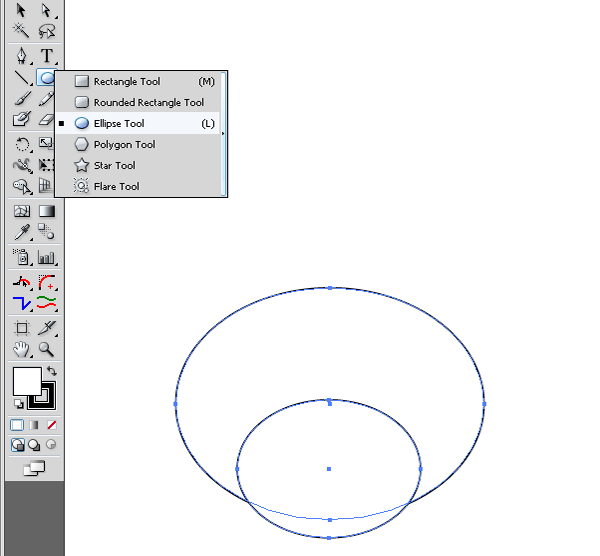Image resolution: width=600 pixels, height=556 pixels.
Task: Choose the Scale tool
Action: click(46, 143)
